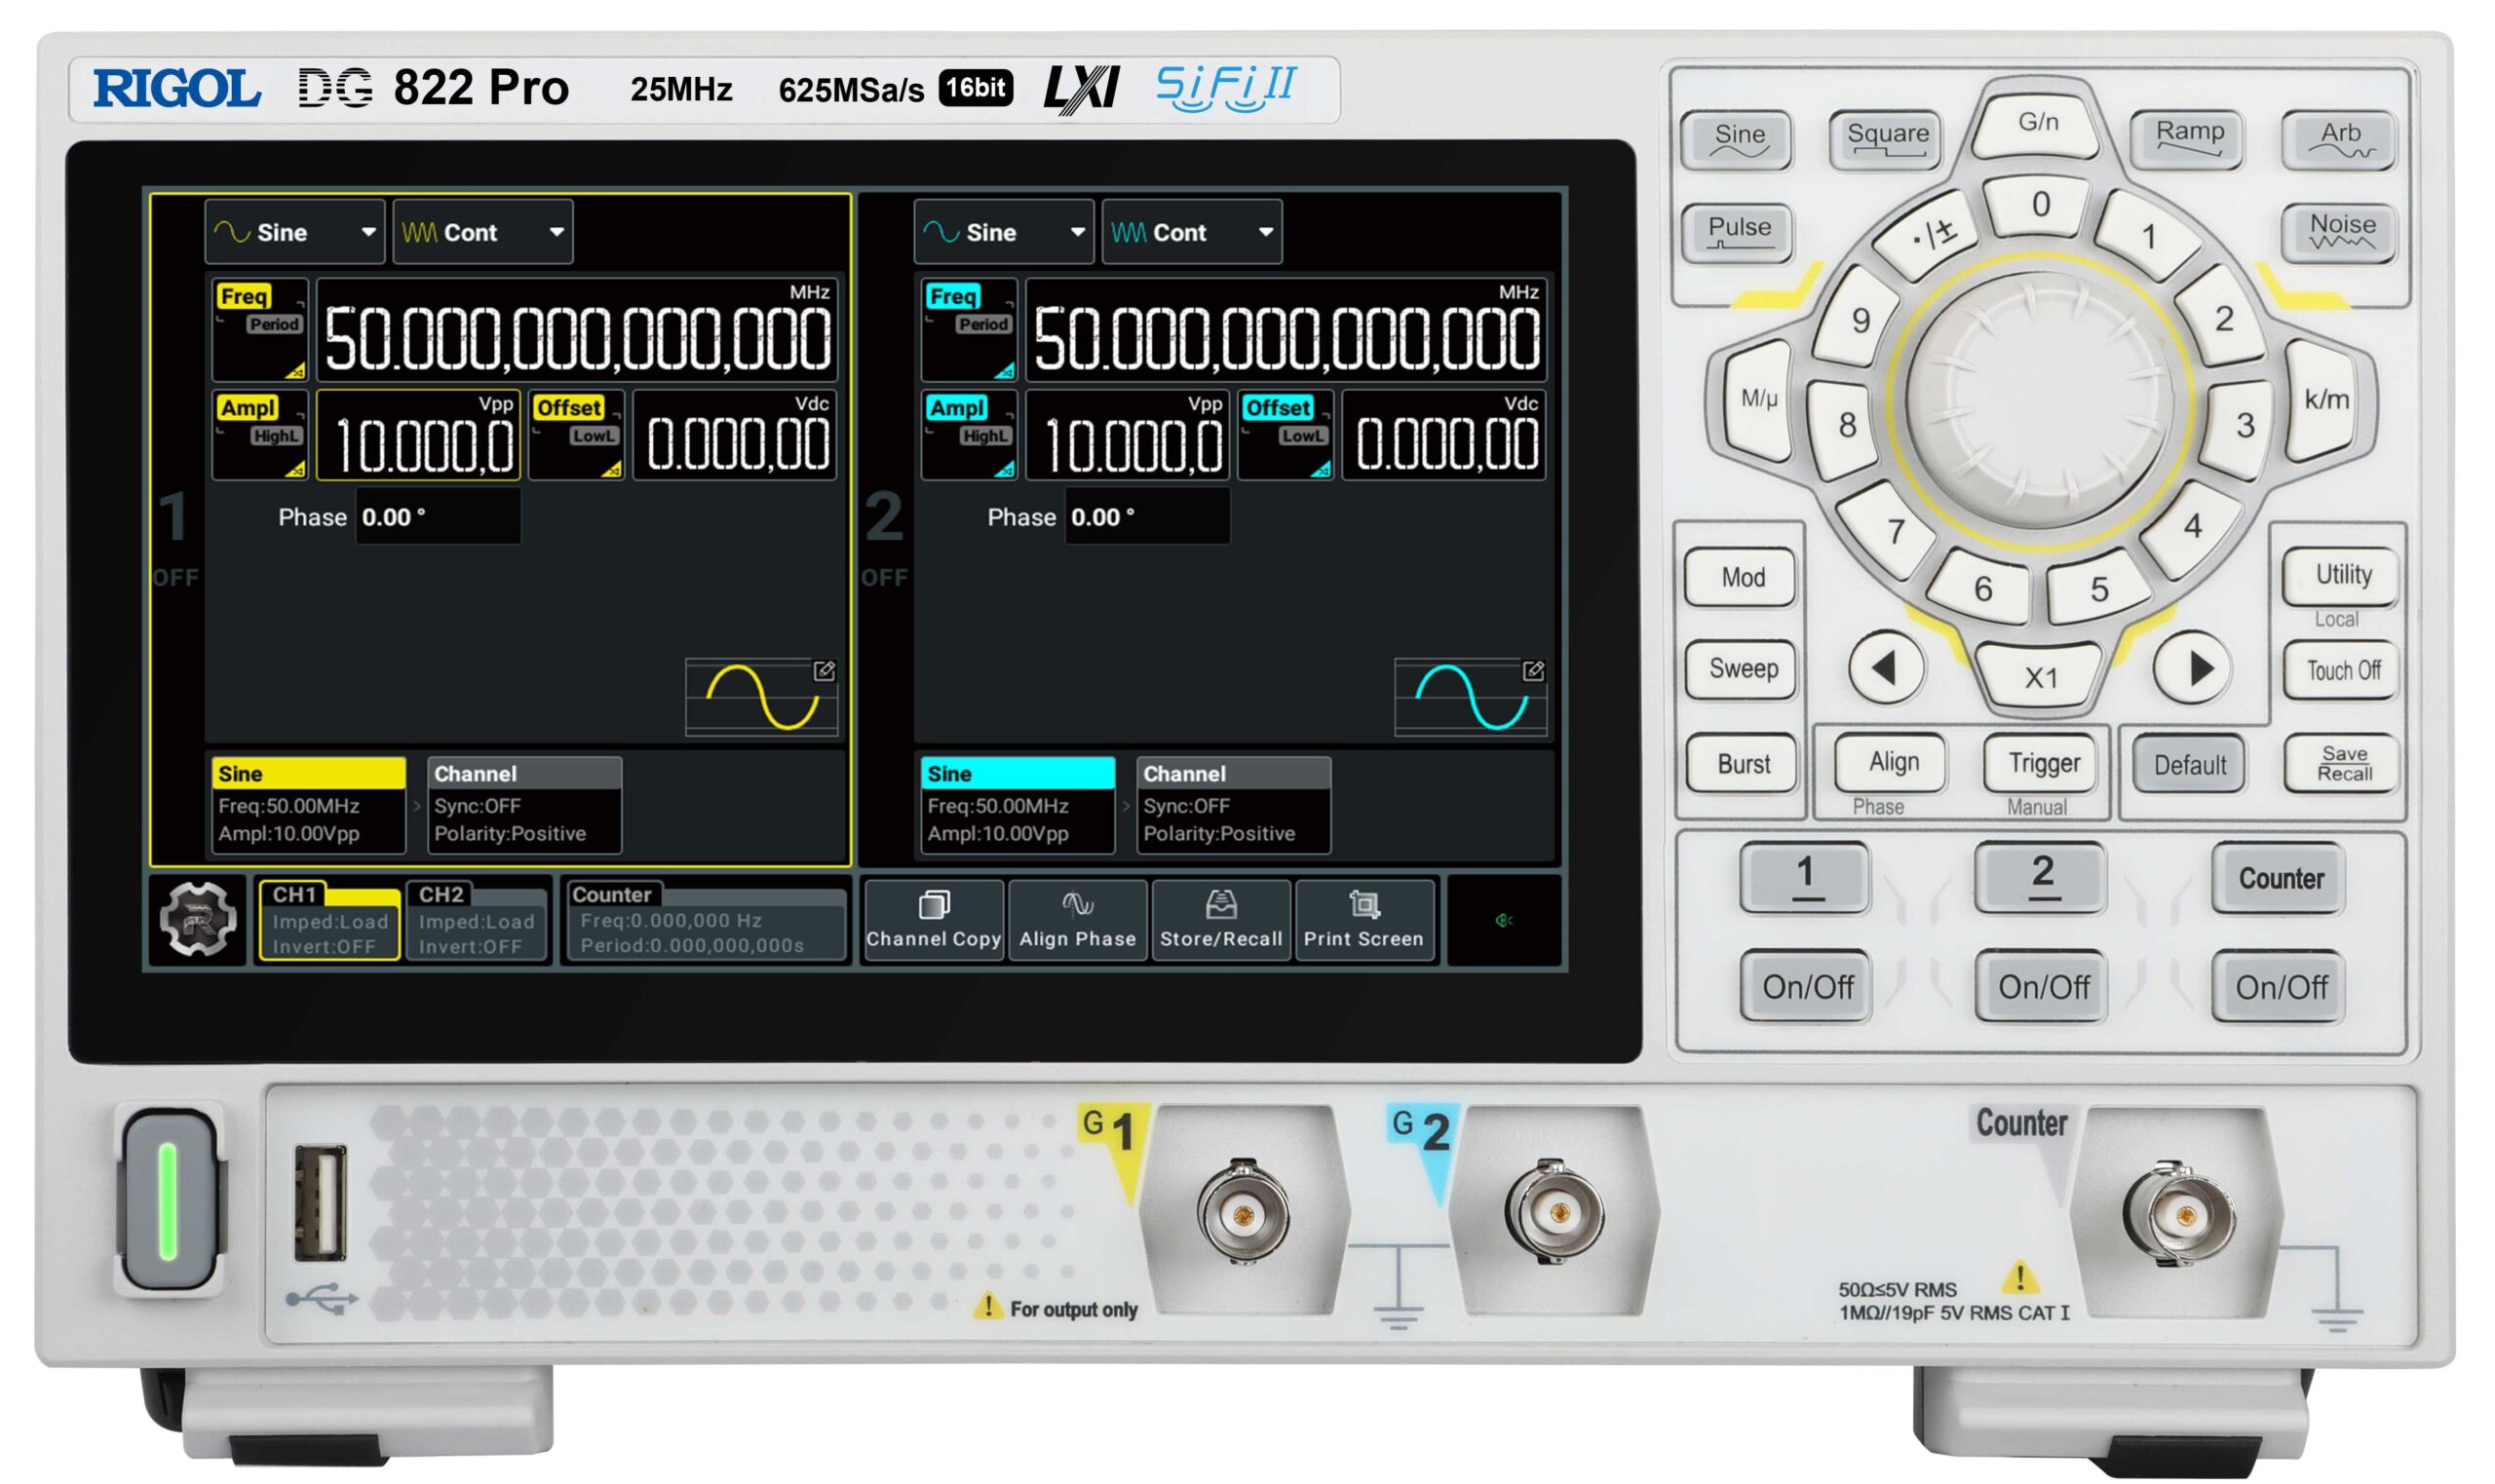Tap CH1 amplitude 10.000,0 Vpp field
This screenshot has width=2495, height=1484.
pos(418,435)
